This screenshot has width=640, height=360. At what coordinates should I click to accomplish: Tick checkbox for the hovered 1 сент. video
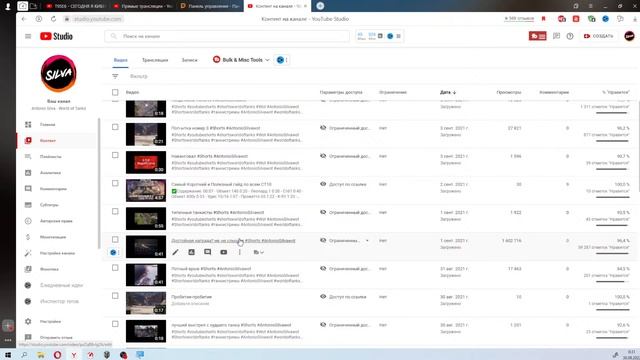[x=115, y=240]
